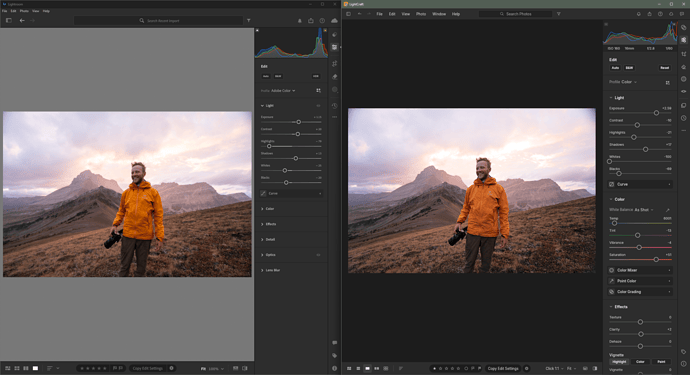Open the comments icon in Lightroom lower sidebar
690x375 pixels.
pyautogui.click(x=334, y=342)
